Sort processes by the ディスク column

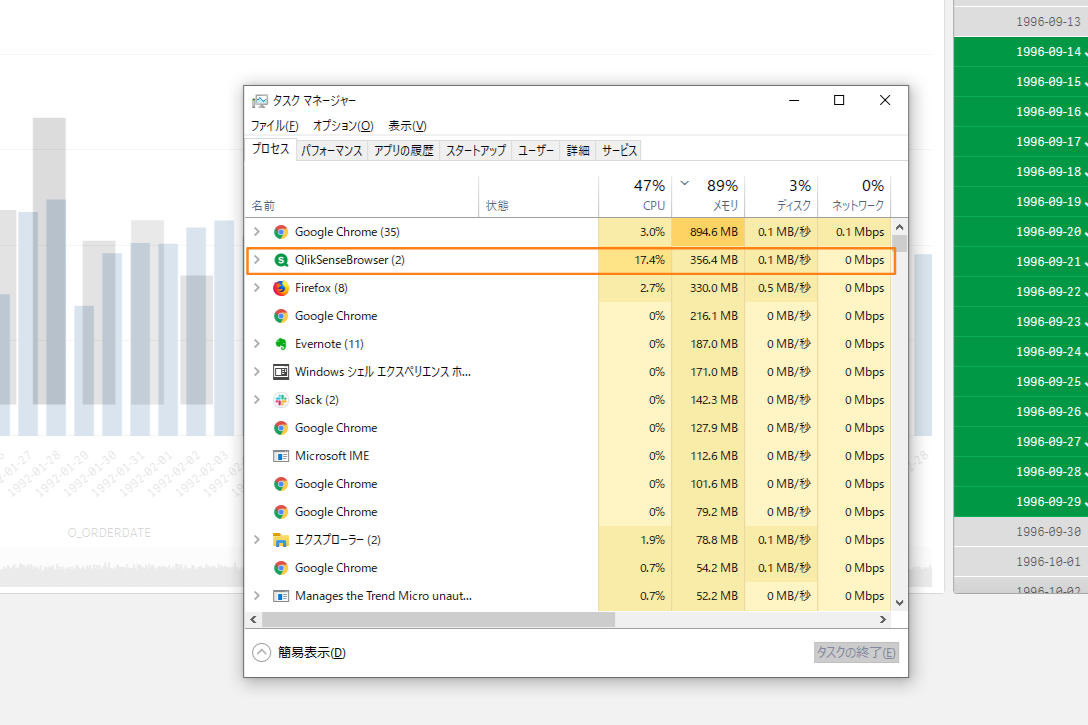coord(781,196)
